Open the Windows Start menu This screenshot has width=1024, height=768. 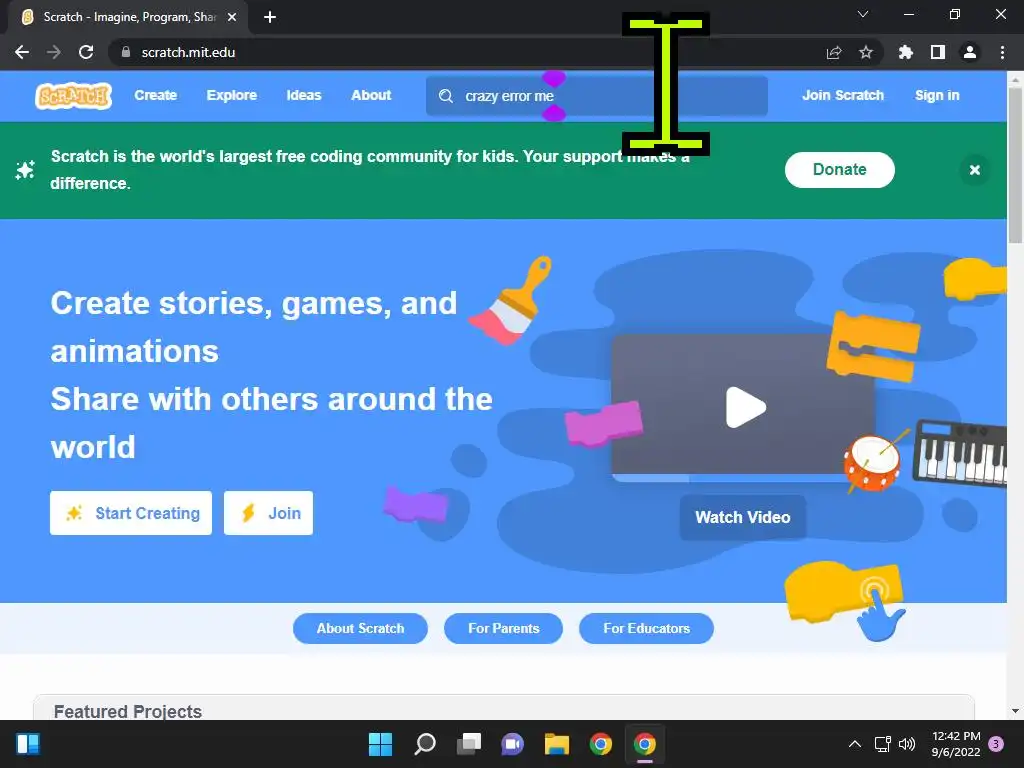click(381, 744)
